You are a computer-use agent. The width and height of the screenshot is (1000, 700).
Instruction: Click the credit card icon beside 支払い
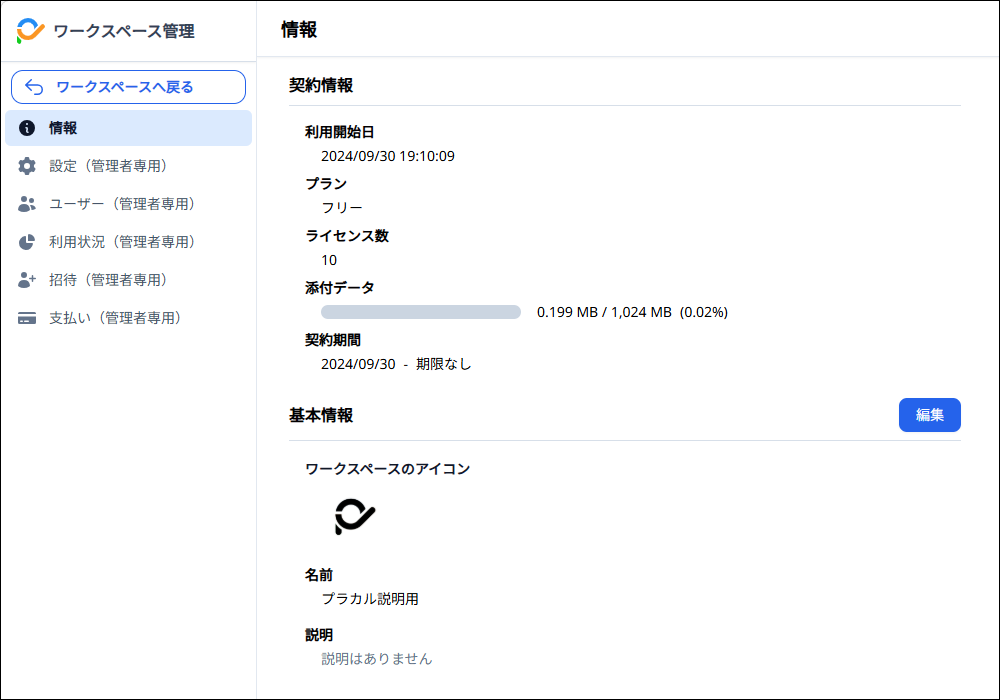[27, 318]
